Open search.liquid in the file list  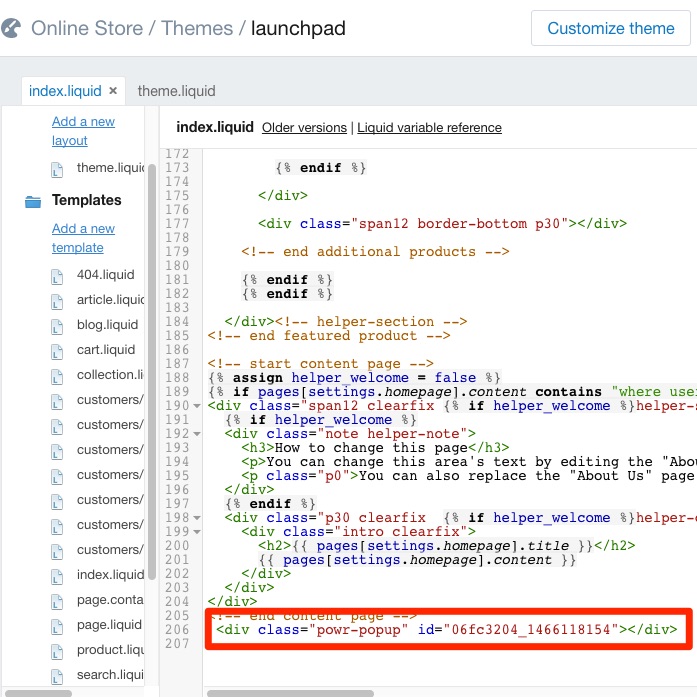coord(110,675)
